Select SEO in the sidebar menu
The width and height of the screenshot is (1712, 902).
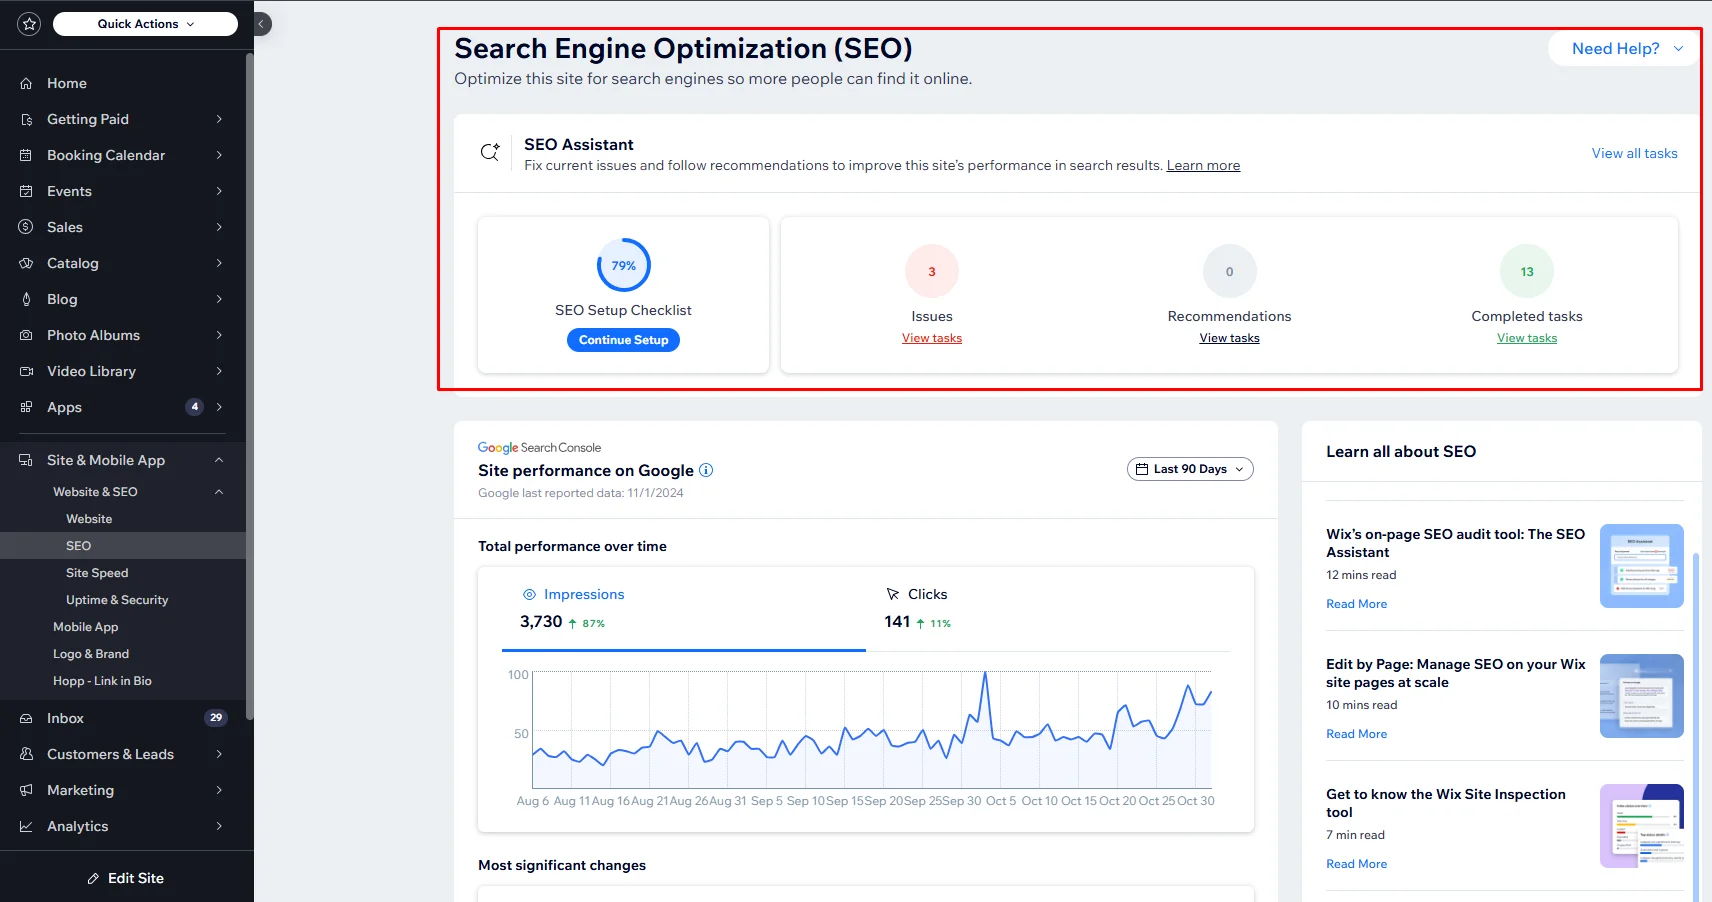click(x=78, y=545)
